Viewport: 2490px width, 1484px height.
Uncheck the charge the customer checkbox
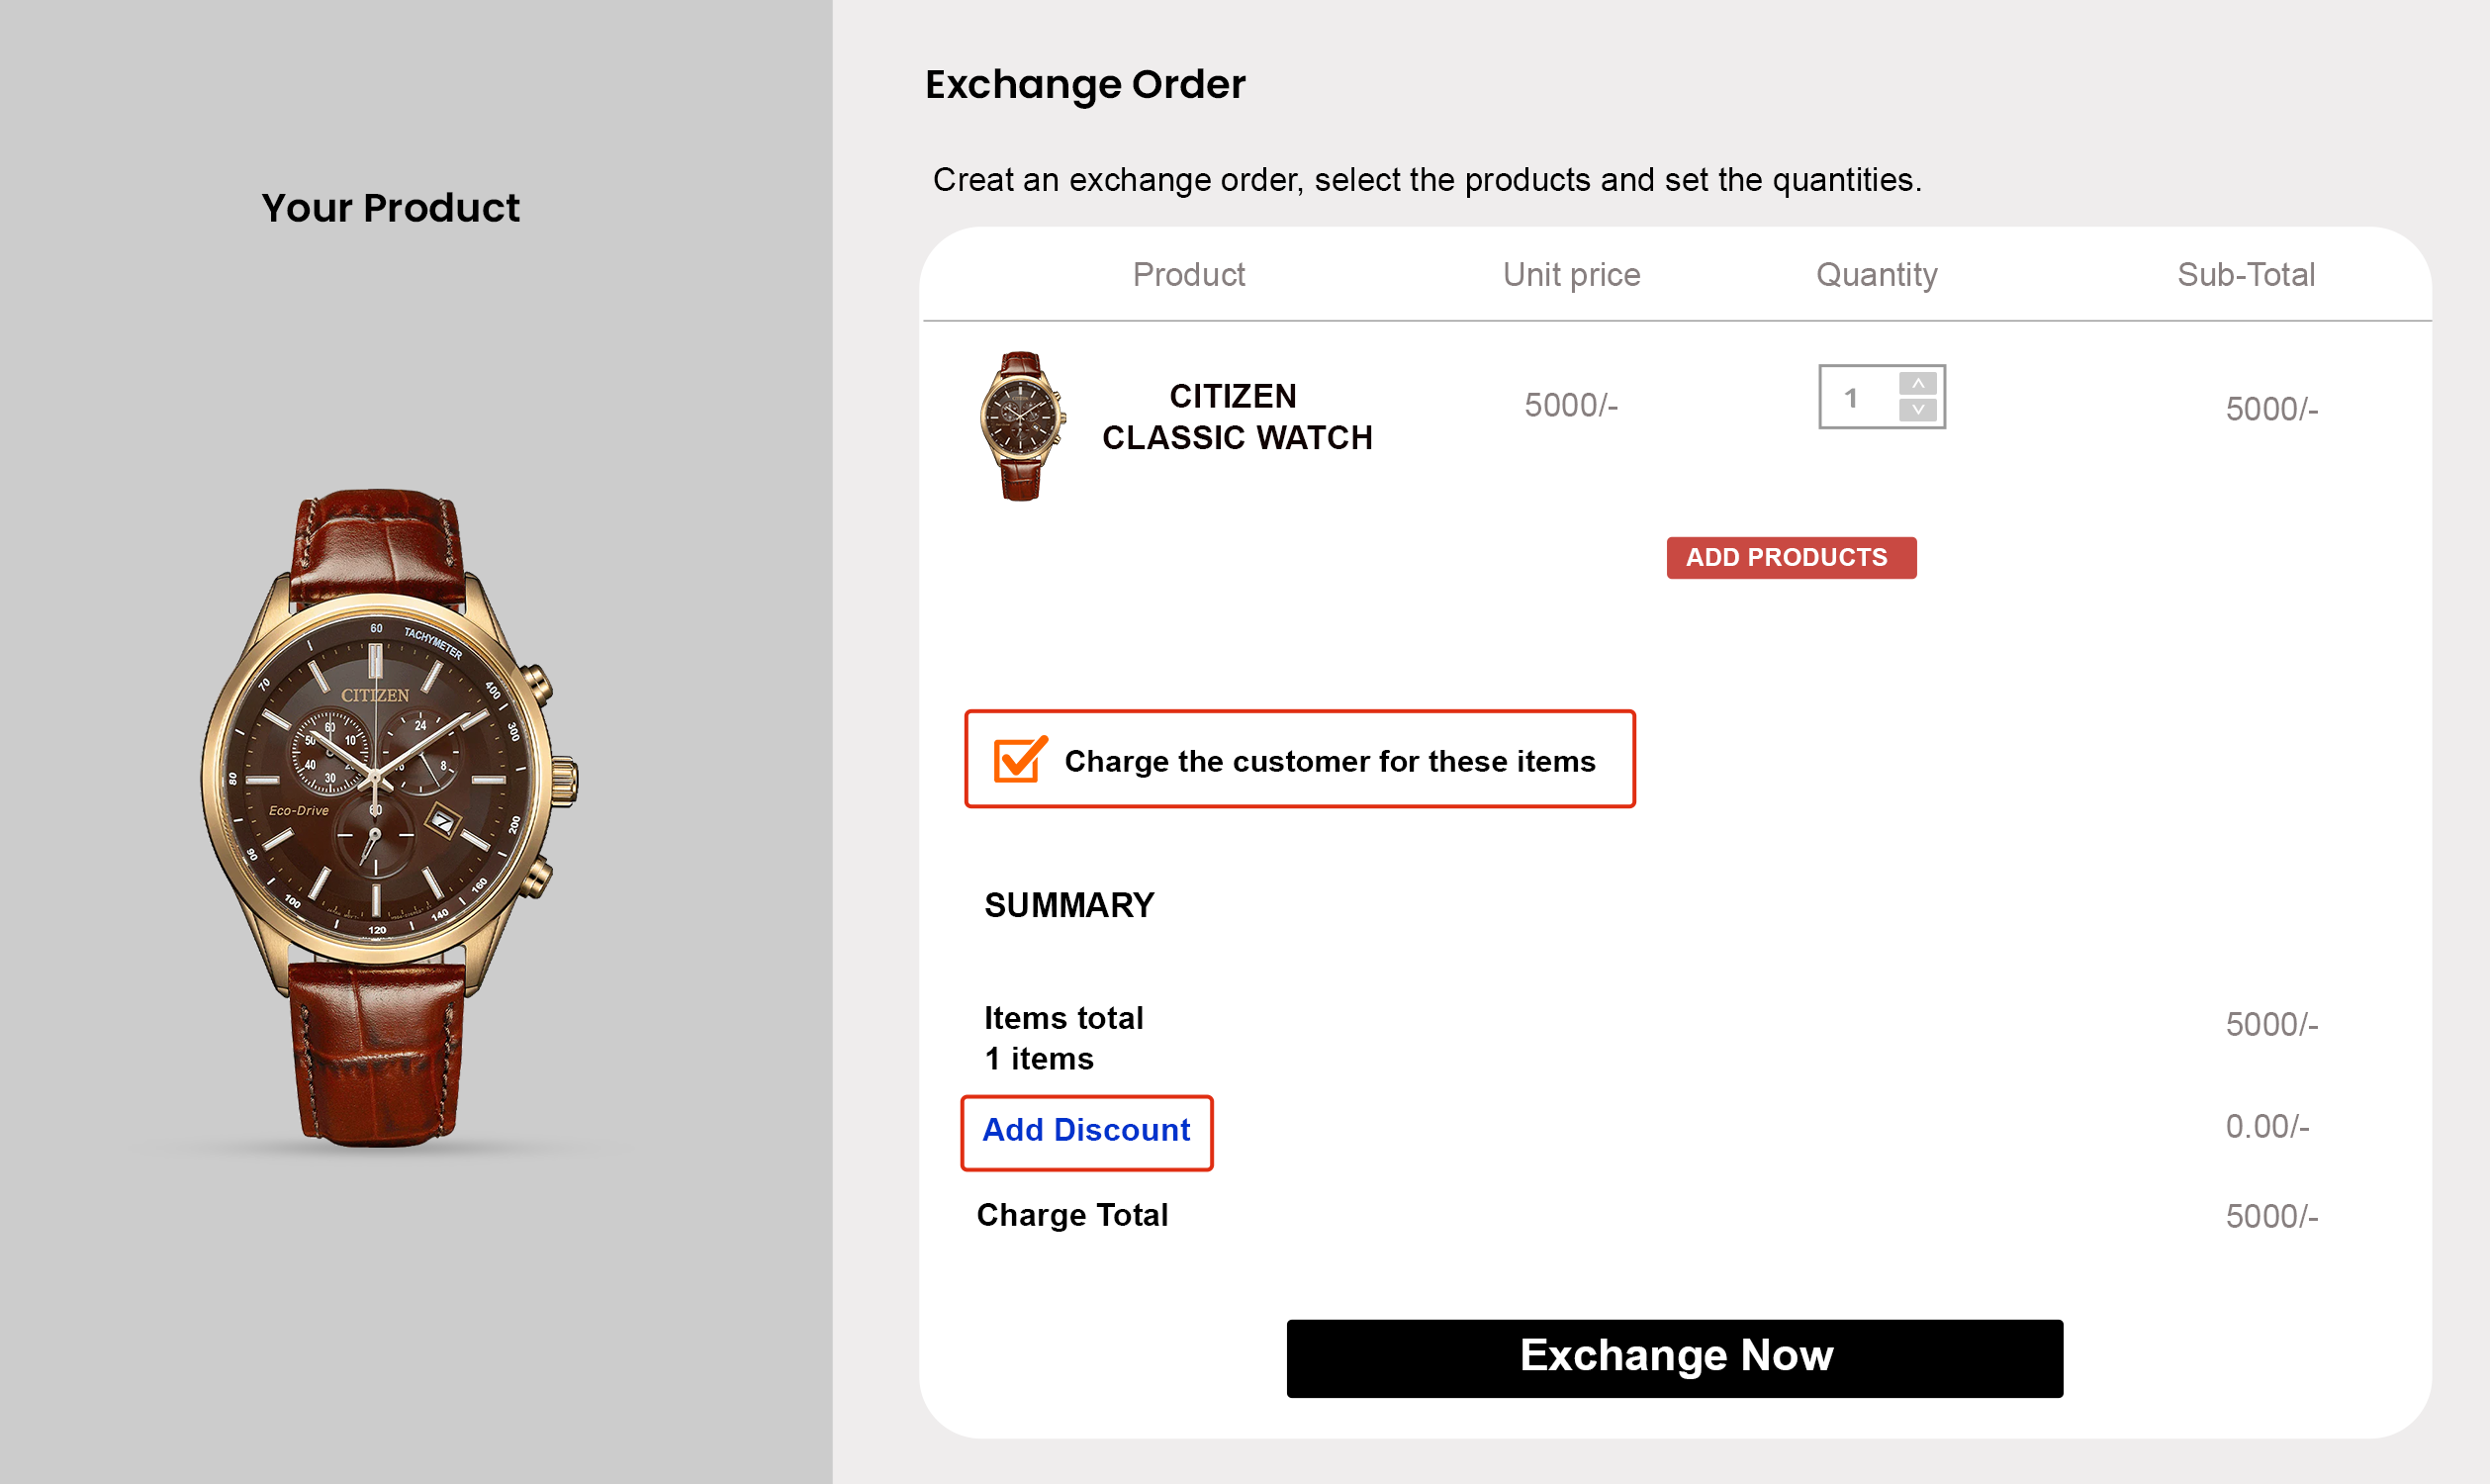click(1019, 760)
